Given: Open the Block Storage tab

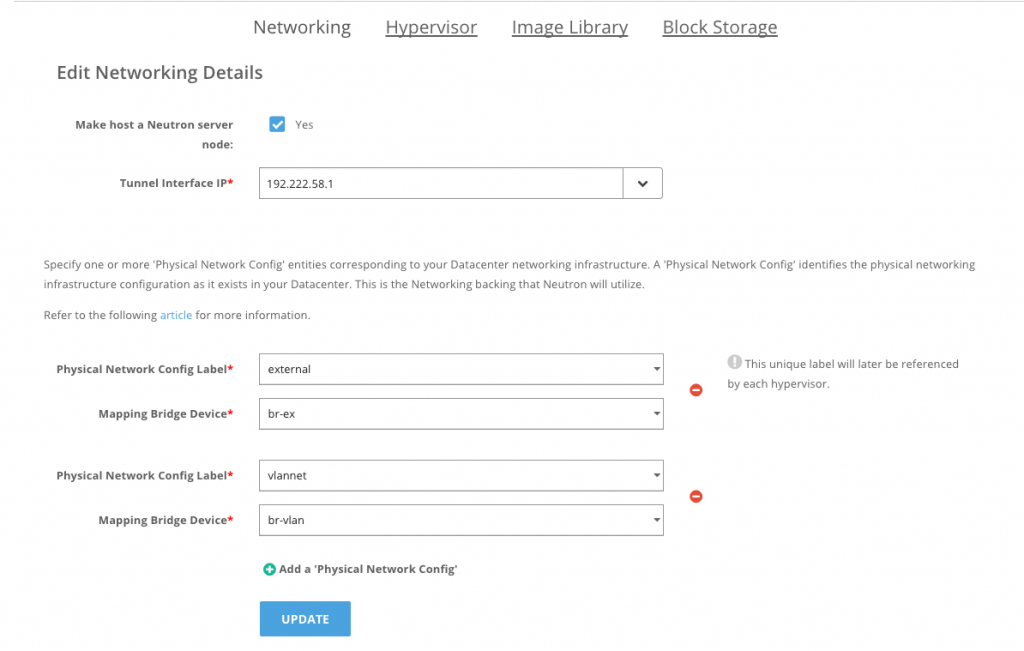Looking at the screenshot, I should click(719, 28).
